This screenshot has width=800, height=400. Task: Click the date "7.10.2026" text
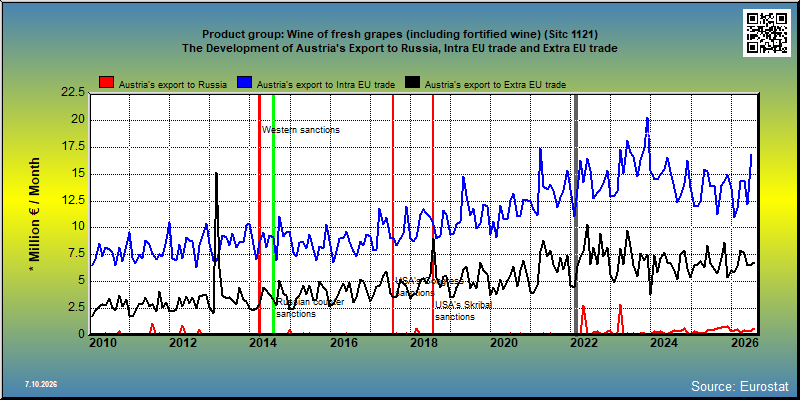41,384
